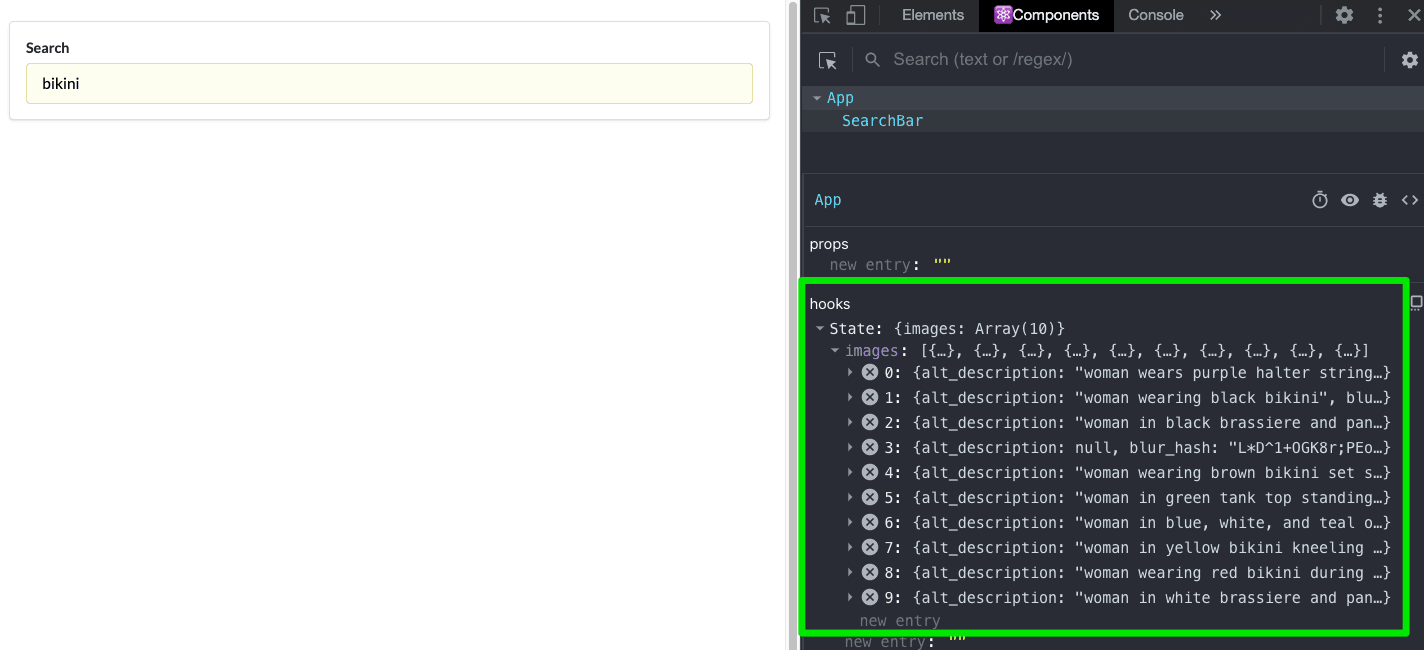Switch to the Elements tab
The width and height of the screenshot is (1424, 650).
pyautogui.click(x=932, y=15)
